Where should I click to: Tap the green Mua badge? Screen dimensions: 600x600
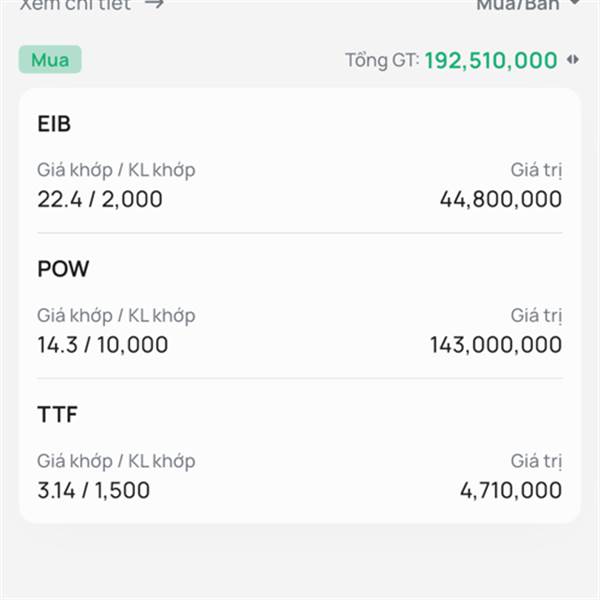(50, 60)
